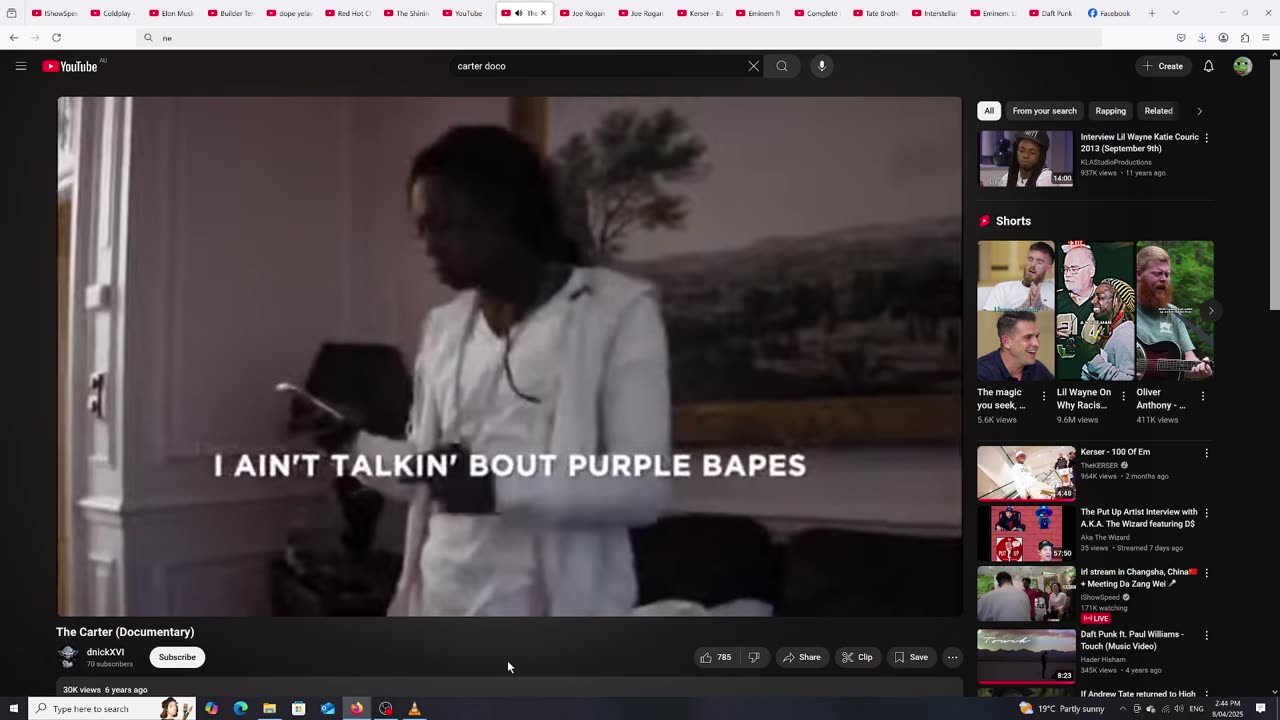Subscribe to the dnickXVI channel
Screen dimensions: 1280x720
(177, 657)
